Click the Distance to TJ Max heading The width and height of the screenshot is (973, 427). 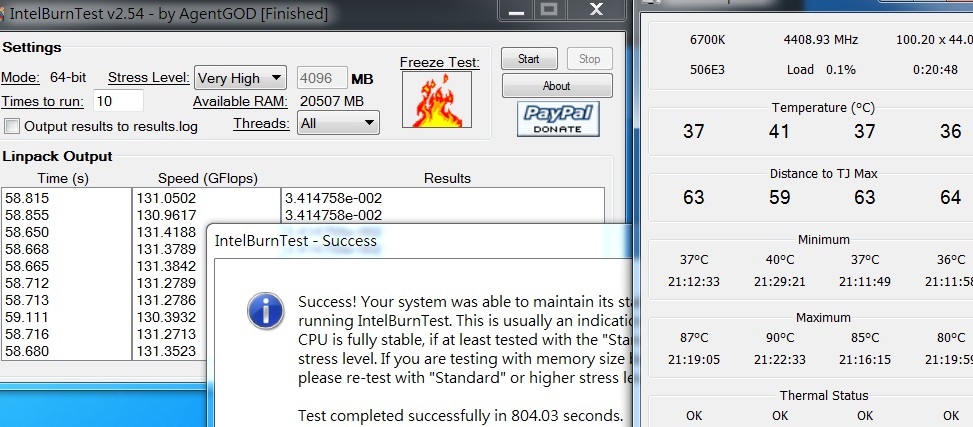823,174
